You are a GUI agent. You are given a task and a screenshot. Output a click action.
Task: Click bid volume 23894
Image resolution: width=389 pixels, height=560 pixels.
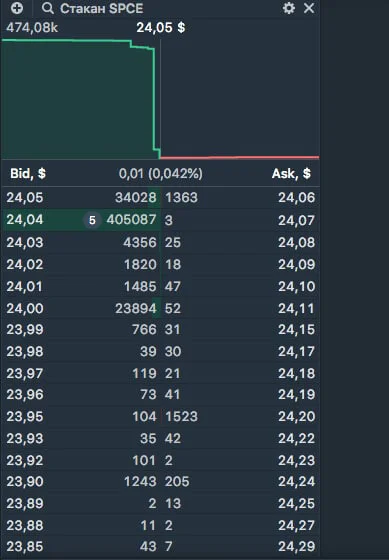click(x=136, y=308)
